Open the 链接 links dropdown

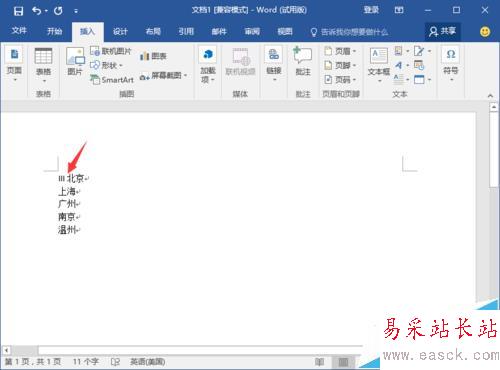coord(274,64)
